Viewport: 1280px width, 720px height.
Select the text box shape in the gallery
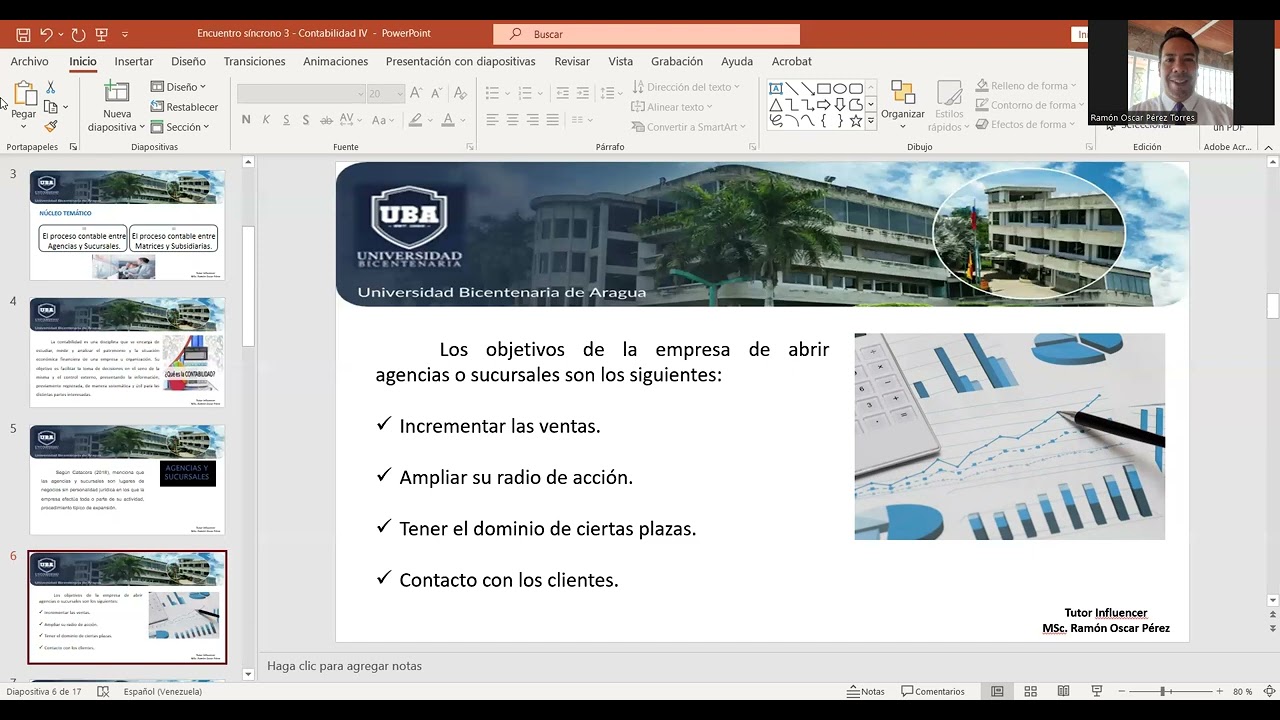click(775, 89)
